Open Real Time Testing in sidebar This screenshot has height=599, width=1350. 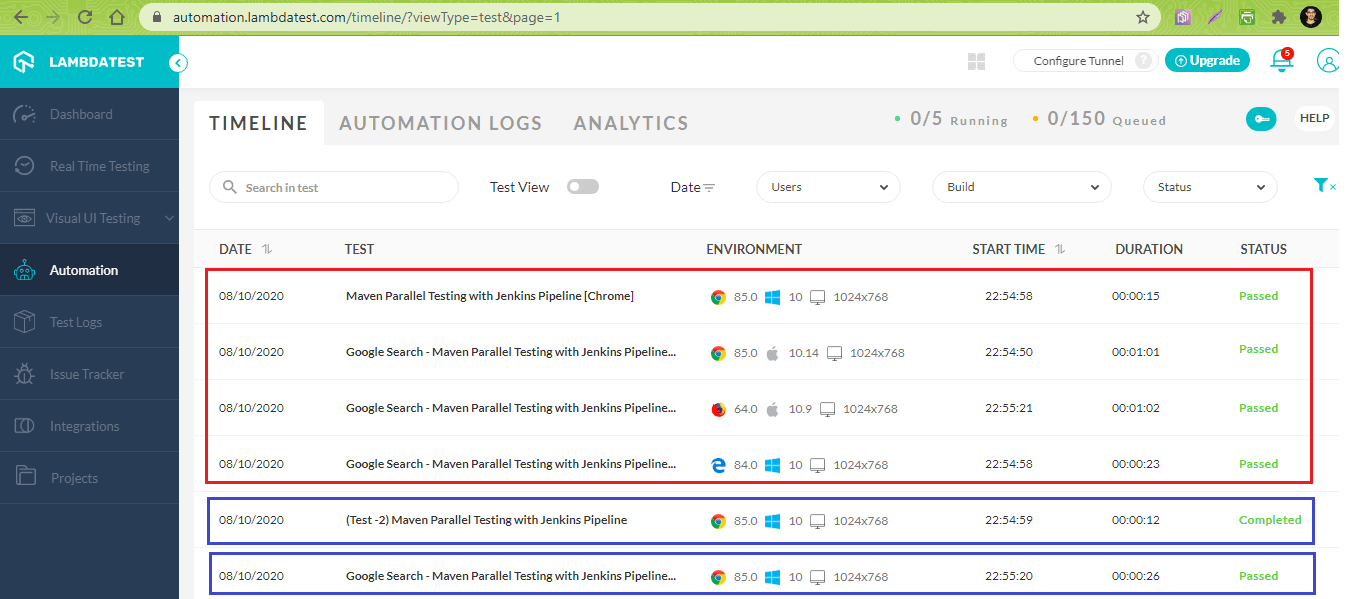(99, 166)
